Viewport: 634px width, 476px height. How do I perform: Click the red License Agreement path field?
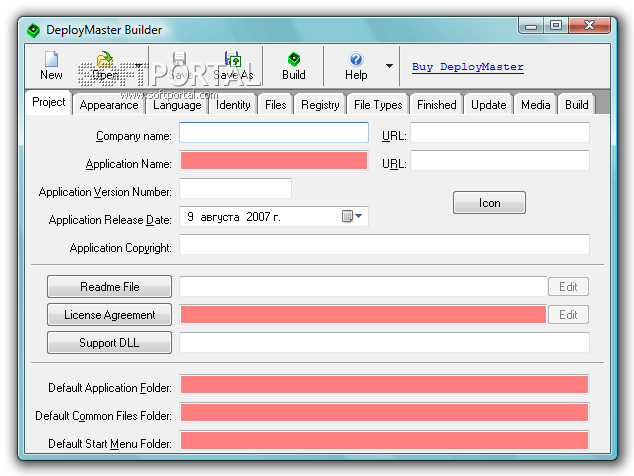(x=363, y=315)
